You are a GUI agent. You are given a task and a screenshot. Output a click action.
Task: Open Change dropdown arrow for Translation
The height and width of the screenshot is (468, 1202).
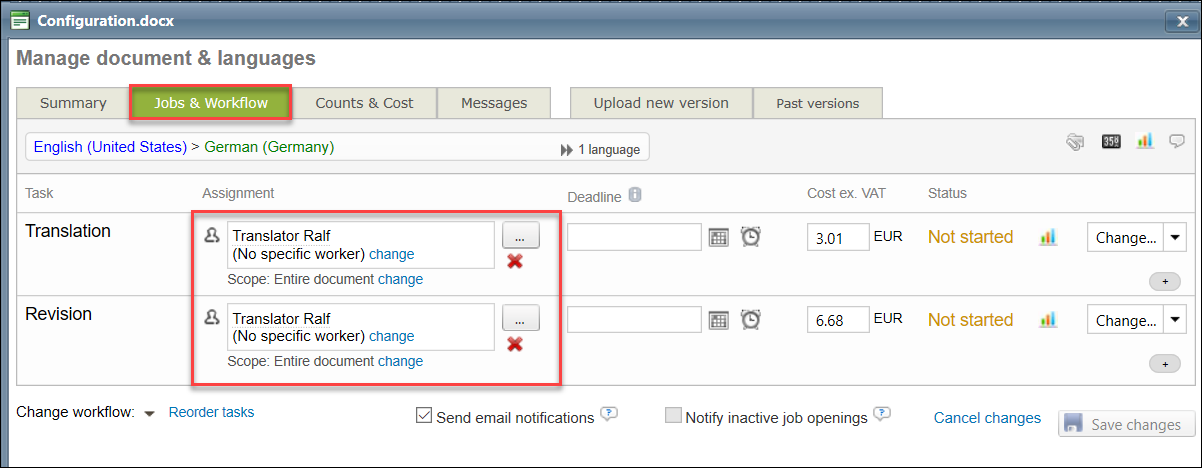pos(1174,238)
